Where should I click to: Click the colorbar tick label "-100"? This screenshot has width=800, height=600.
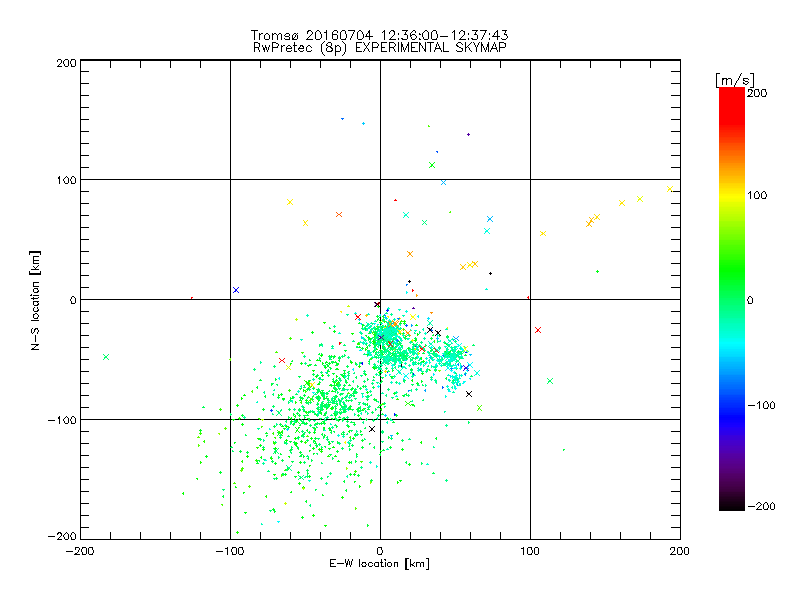[x=762, y=405]
